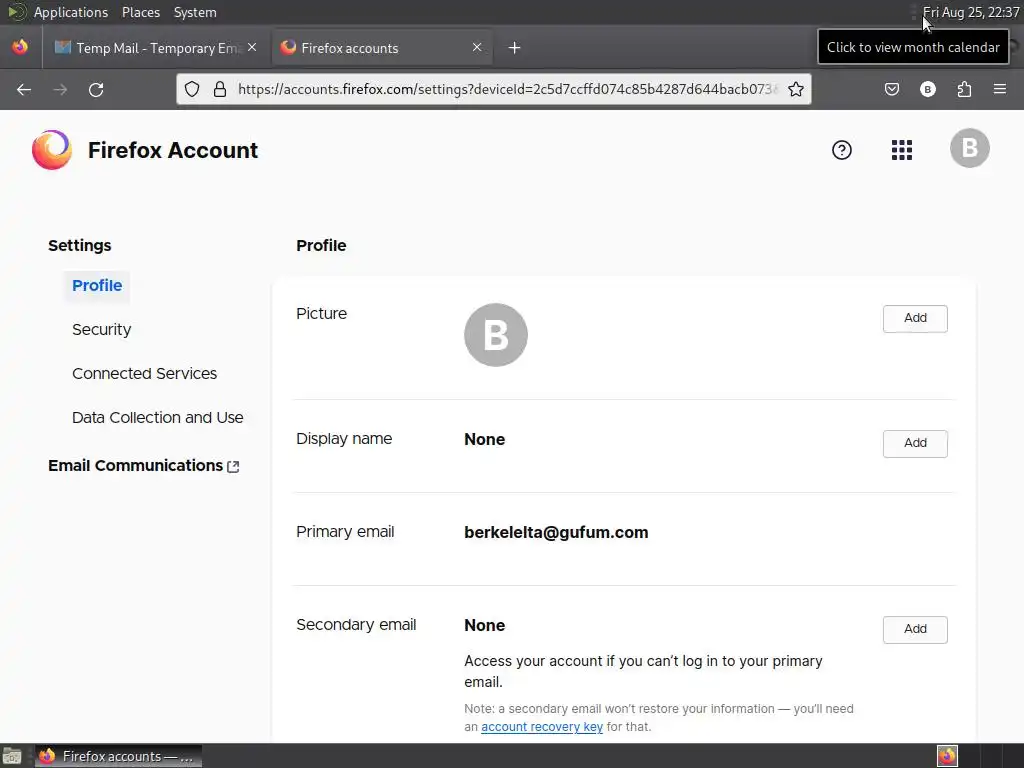Show site info via lock icon

(220, 89)
